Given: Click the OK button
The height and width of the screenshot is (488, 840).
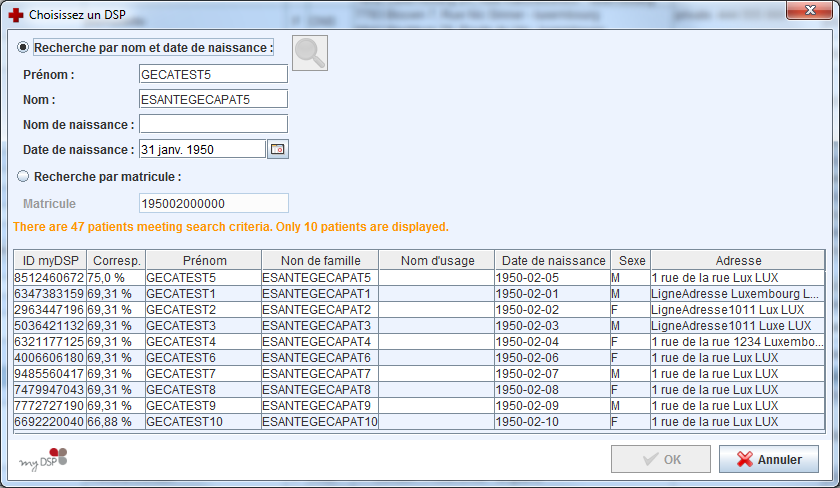Looking at the screenshot, I should tap(661, 460).
